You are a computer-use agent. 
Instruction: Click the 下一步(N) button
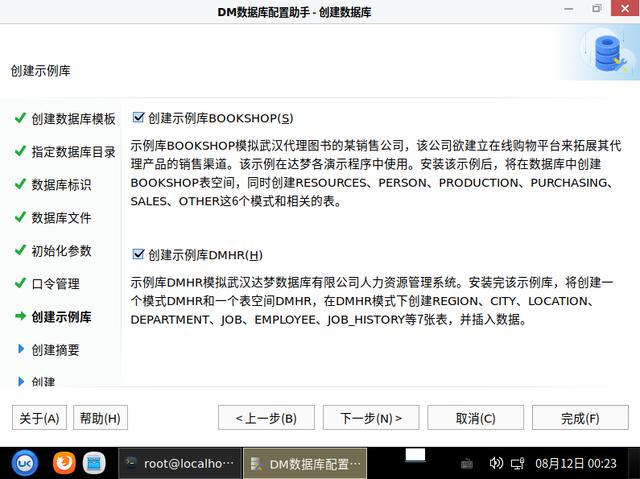click(371, 418)
